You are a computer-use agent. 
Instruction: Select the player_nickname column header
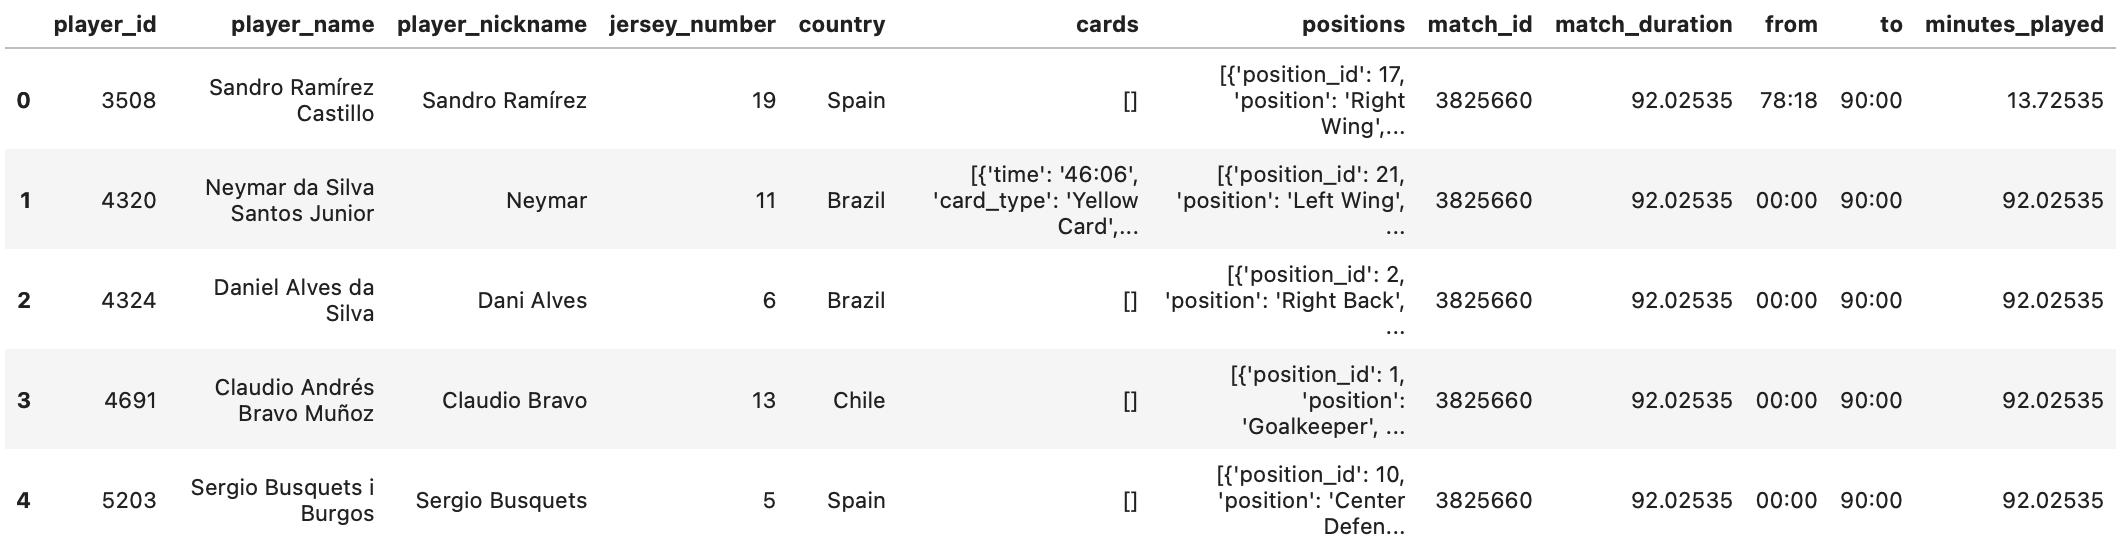pos(492,25)
